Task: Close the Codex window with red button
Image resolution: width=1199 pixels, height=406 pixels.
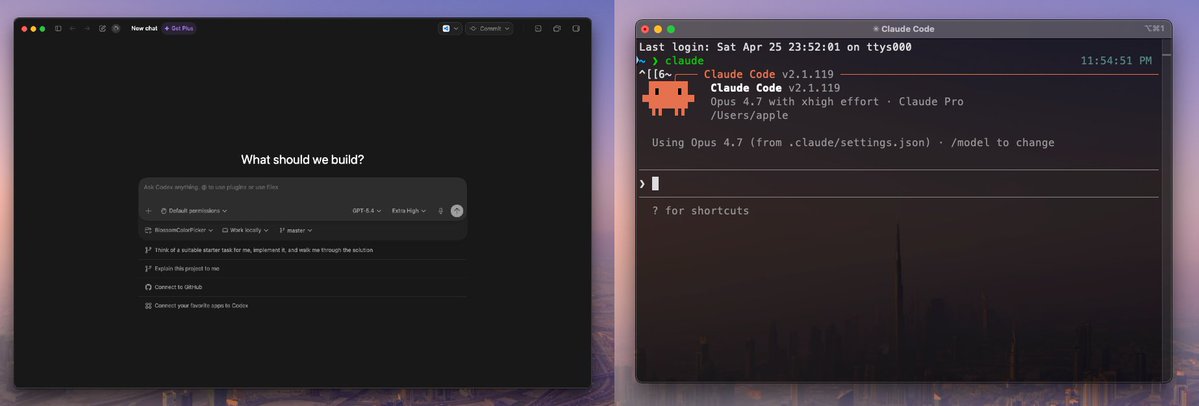Action: click(x=24, y=28)
